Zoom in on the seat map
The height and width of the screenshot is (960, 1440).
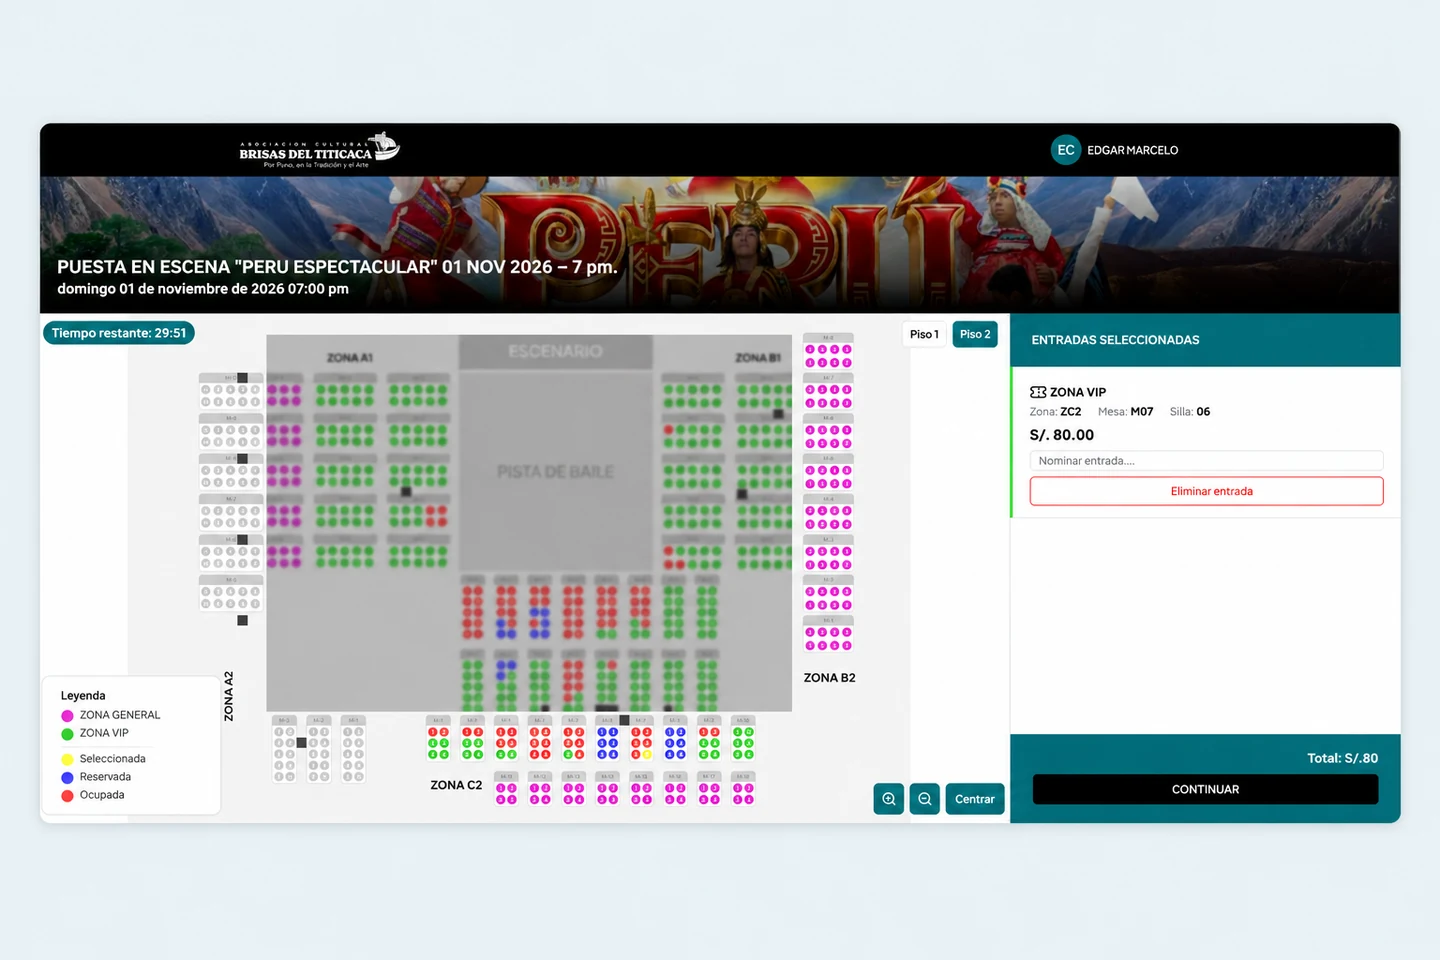click(888, 799)
